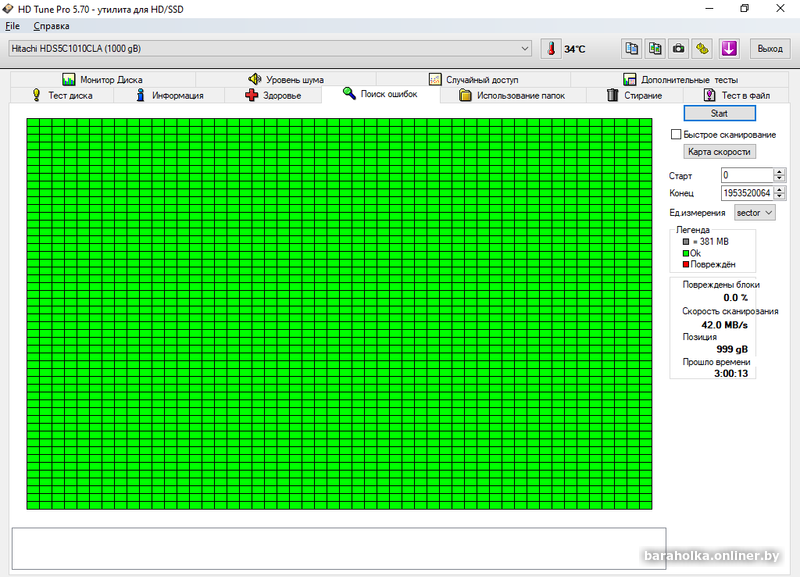Switch to the Здоровье tab
Viewport: 800px width, 577px height.
coord(273,95)
